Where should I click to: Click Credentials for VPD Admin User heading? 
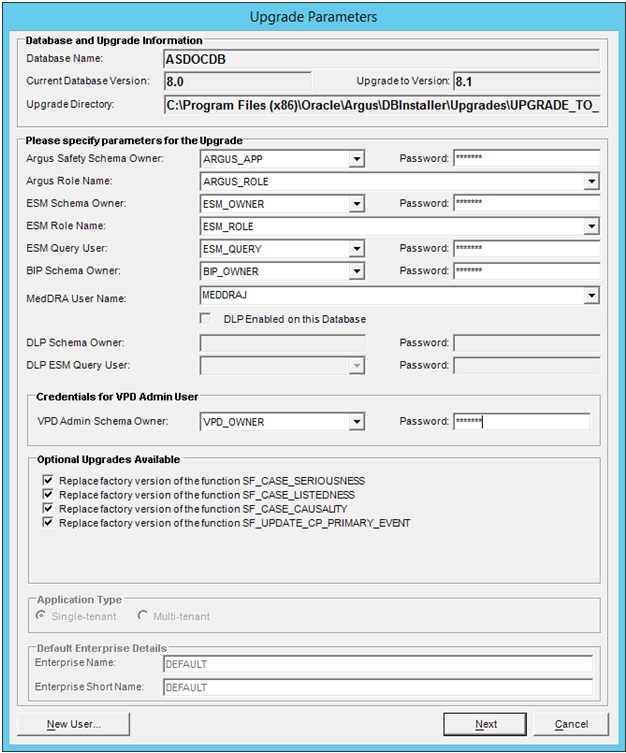point(117,397)
